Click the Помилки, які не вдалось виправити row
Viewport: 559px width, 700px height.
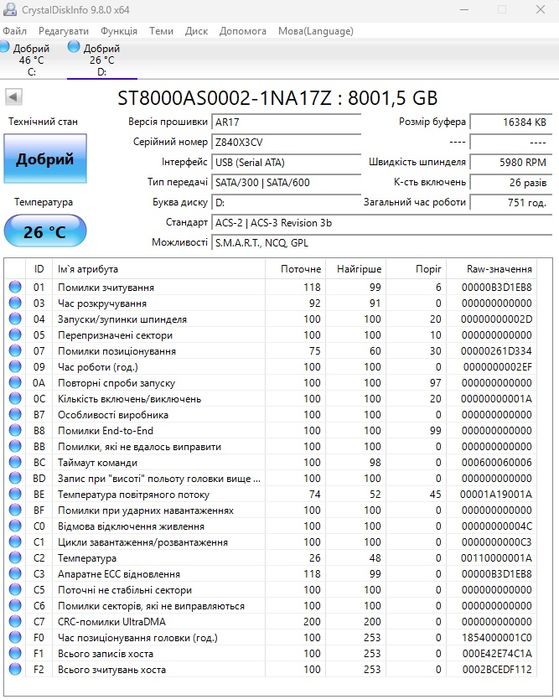click(x=272, y=446)
